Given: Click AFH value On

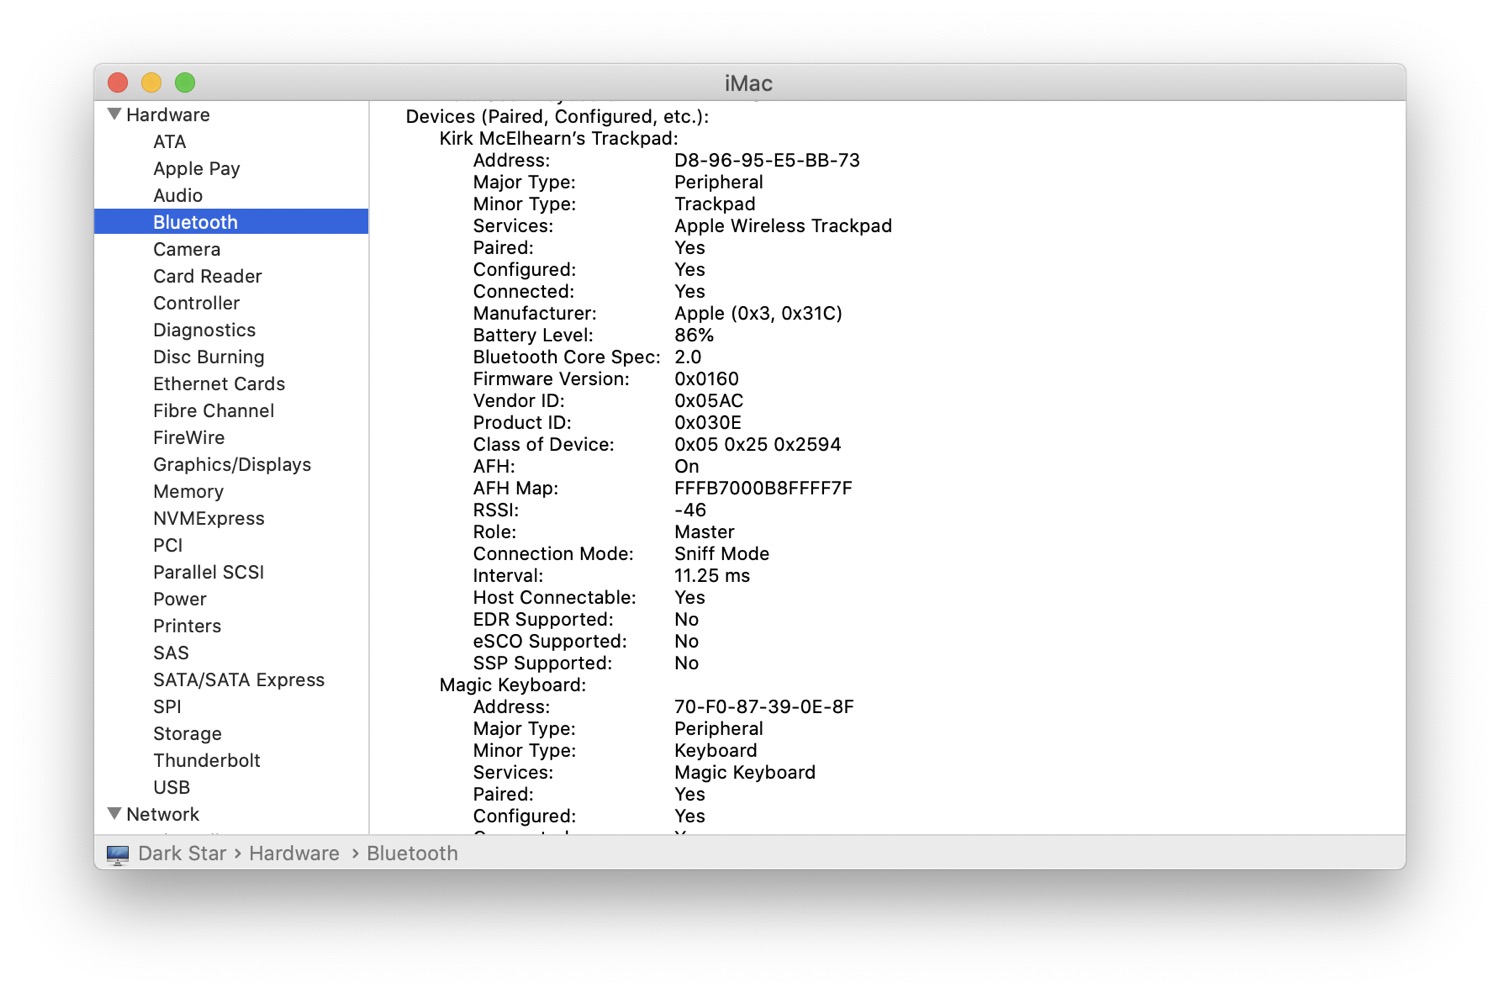Looking at the screenshot, I should click(x=687, y=467).
